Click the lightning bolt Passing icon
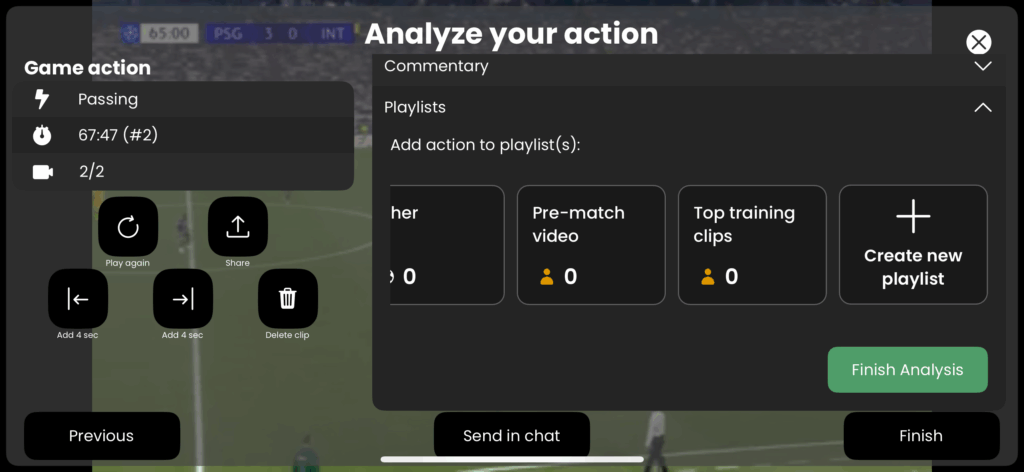1024x472 pixels. [x=42, y=99]
